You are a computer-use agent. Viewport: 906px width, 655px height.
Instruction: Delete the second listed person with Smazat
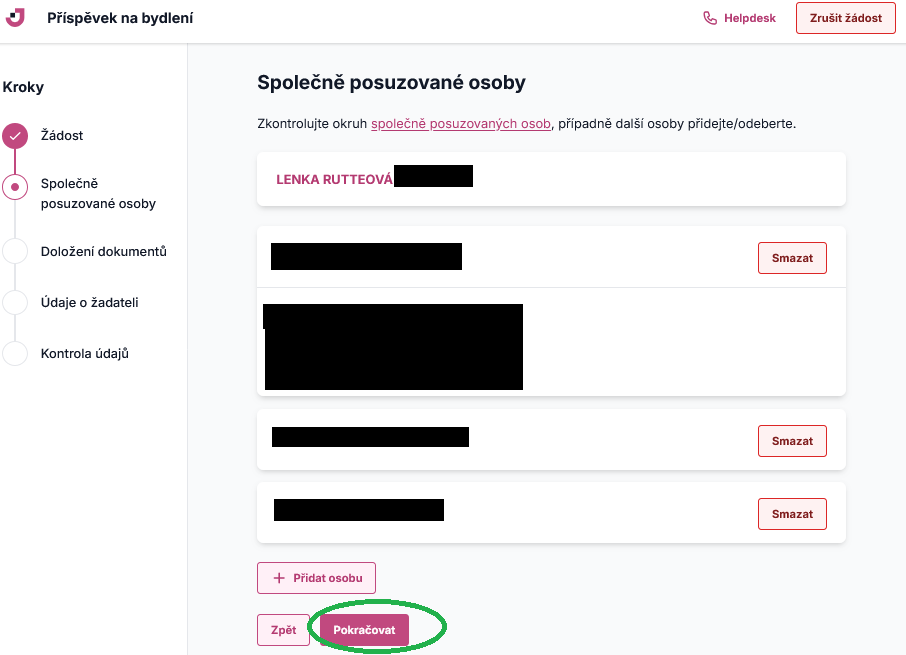point(792,441)
